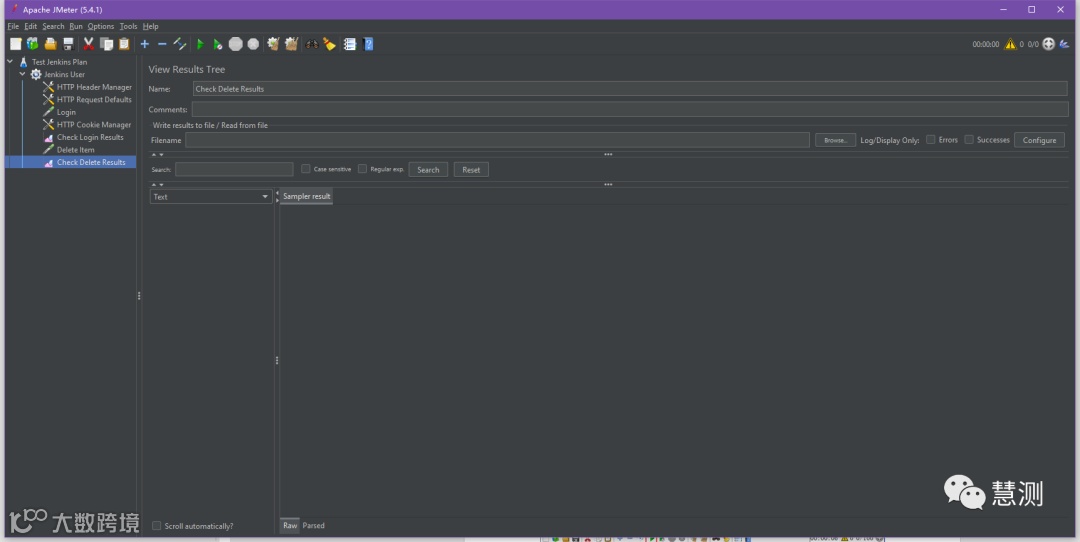The image size is (1080, 542).
Task: Click the Stop test octagon icon
Action: coord(236,44)
